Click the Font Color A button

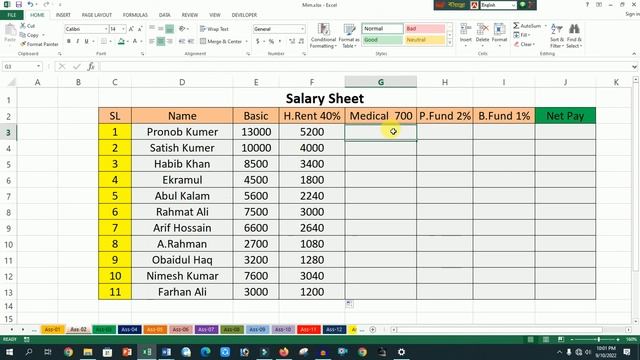click(x=135, y=41)
